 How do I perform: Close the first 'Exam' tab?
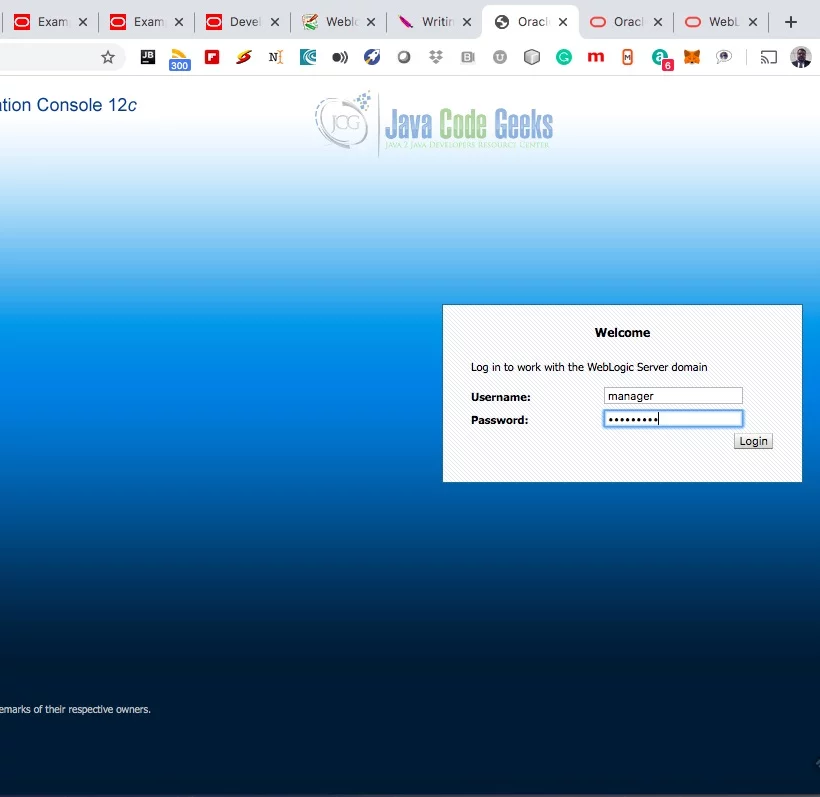point(83,22)
